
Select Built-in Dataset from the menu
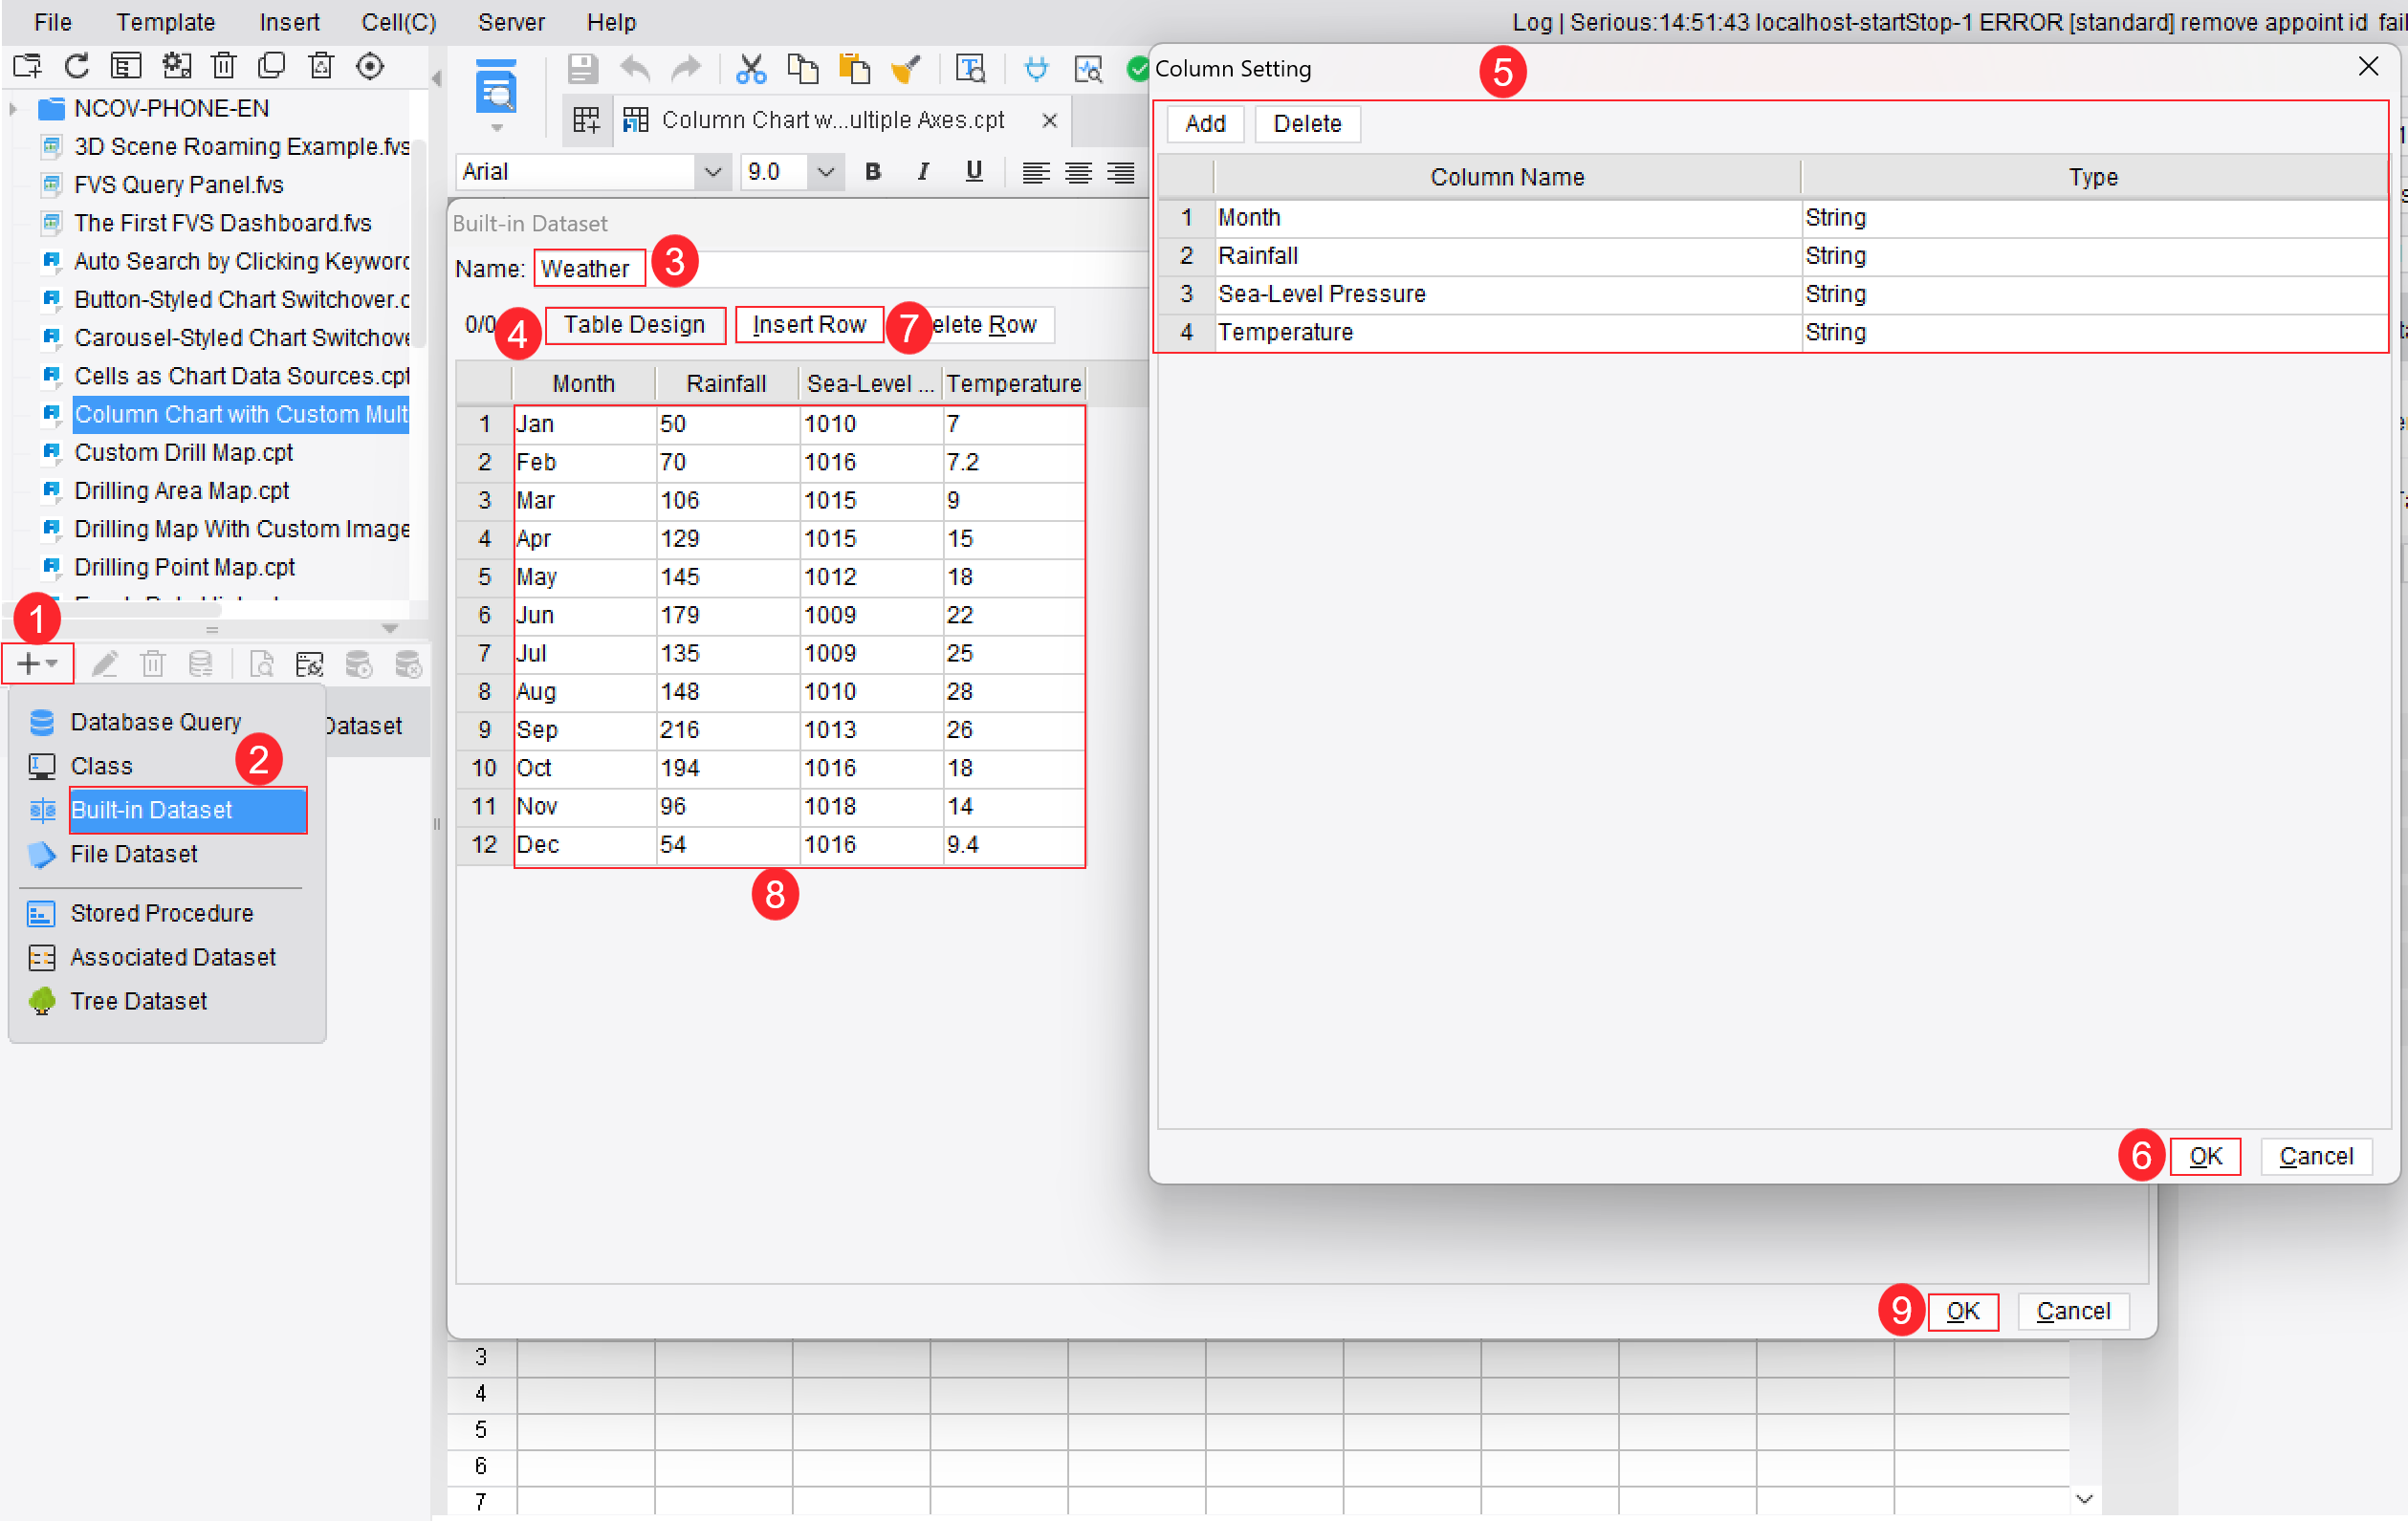pos(188,810)
